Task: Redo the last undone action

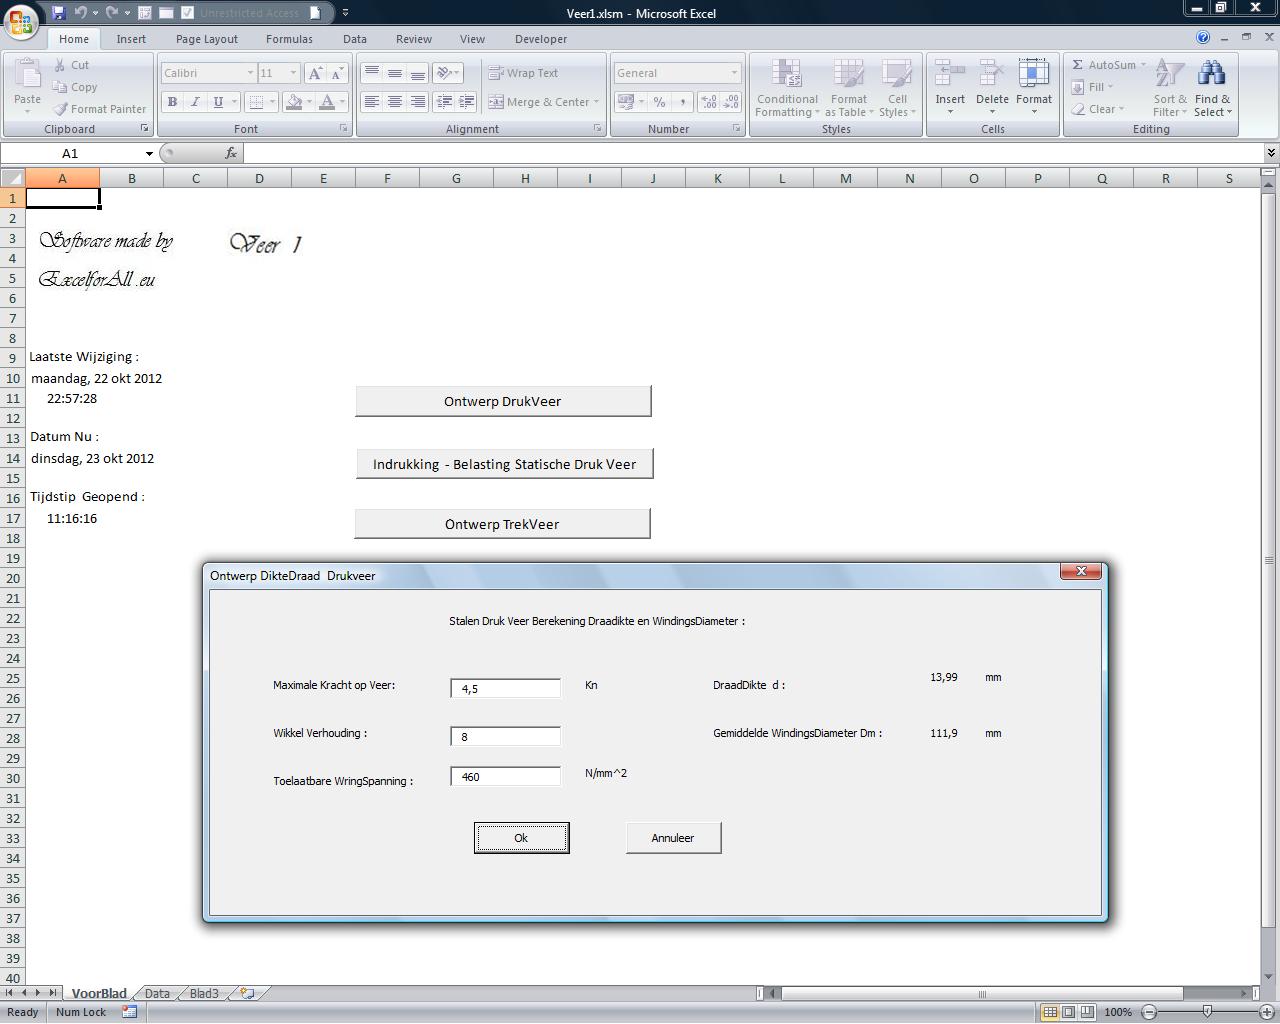Action: (112, 13)
